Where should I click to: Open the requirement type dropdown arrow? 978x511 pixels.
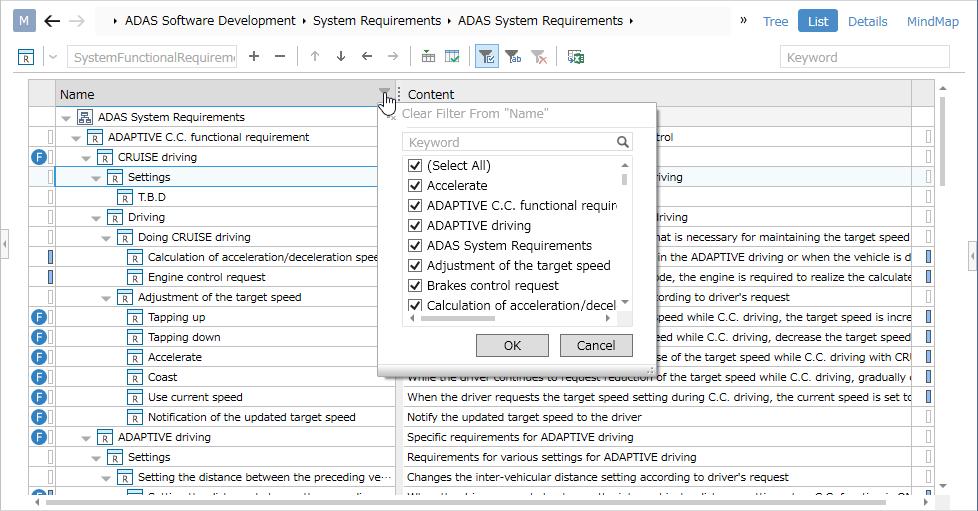[x=53, y=57]
